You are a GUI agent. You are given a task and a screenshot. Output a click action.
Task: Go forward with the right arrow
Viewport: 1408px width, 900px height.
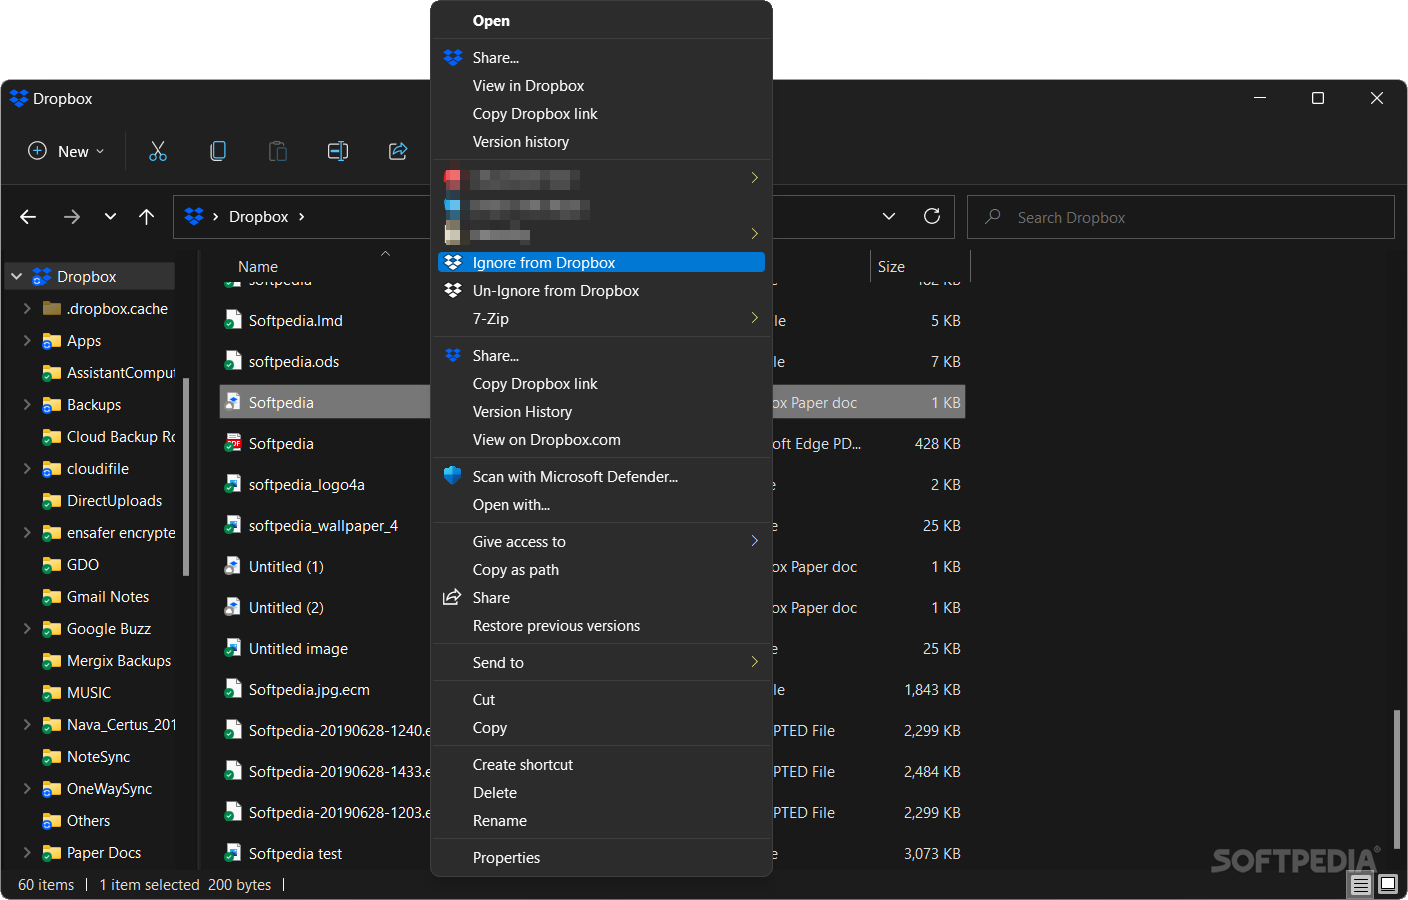(72, 217)
